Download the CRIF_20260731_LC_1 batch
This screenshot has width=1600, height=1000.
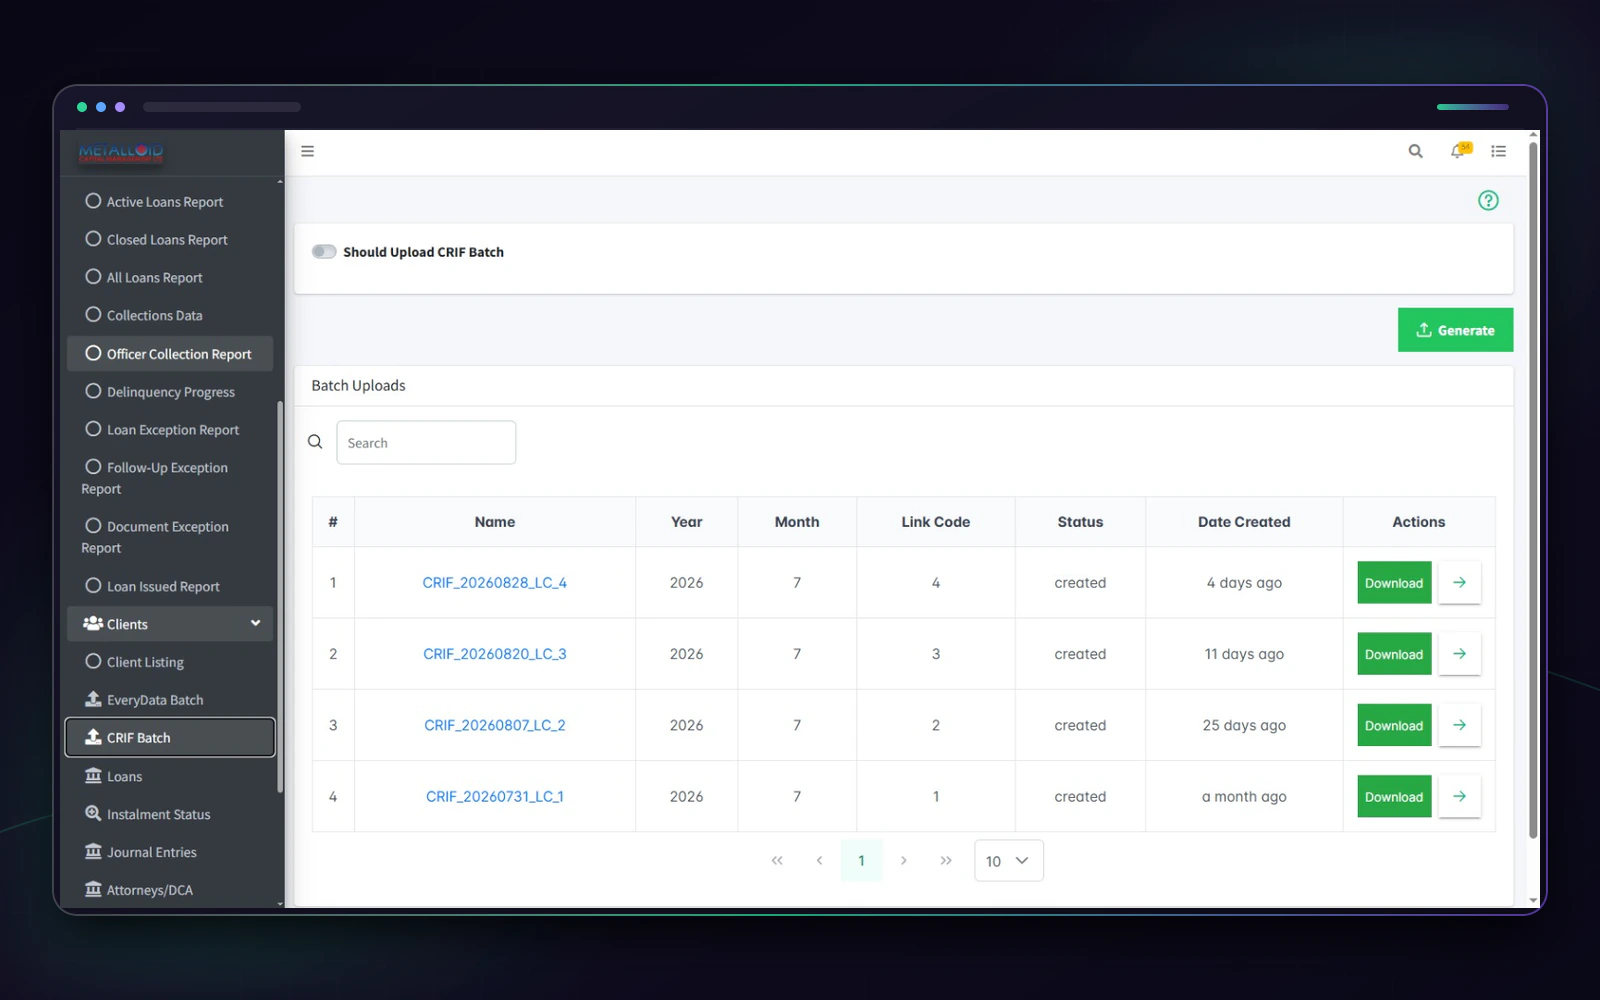tap(1394, 797)
